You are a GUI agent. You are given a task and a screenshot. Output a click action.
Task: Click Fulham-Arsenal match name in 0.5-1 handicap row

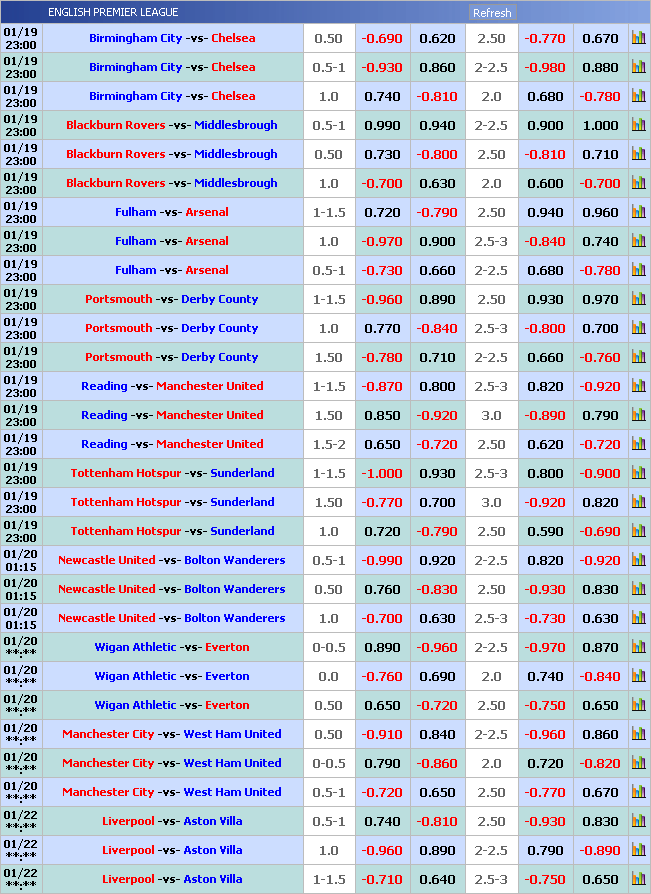coord(172,271)
